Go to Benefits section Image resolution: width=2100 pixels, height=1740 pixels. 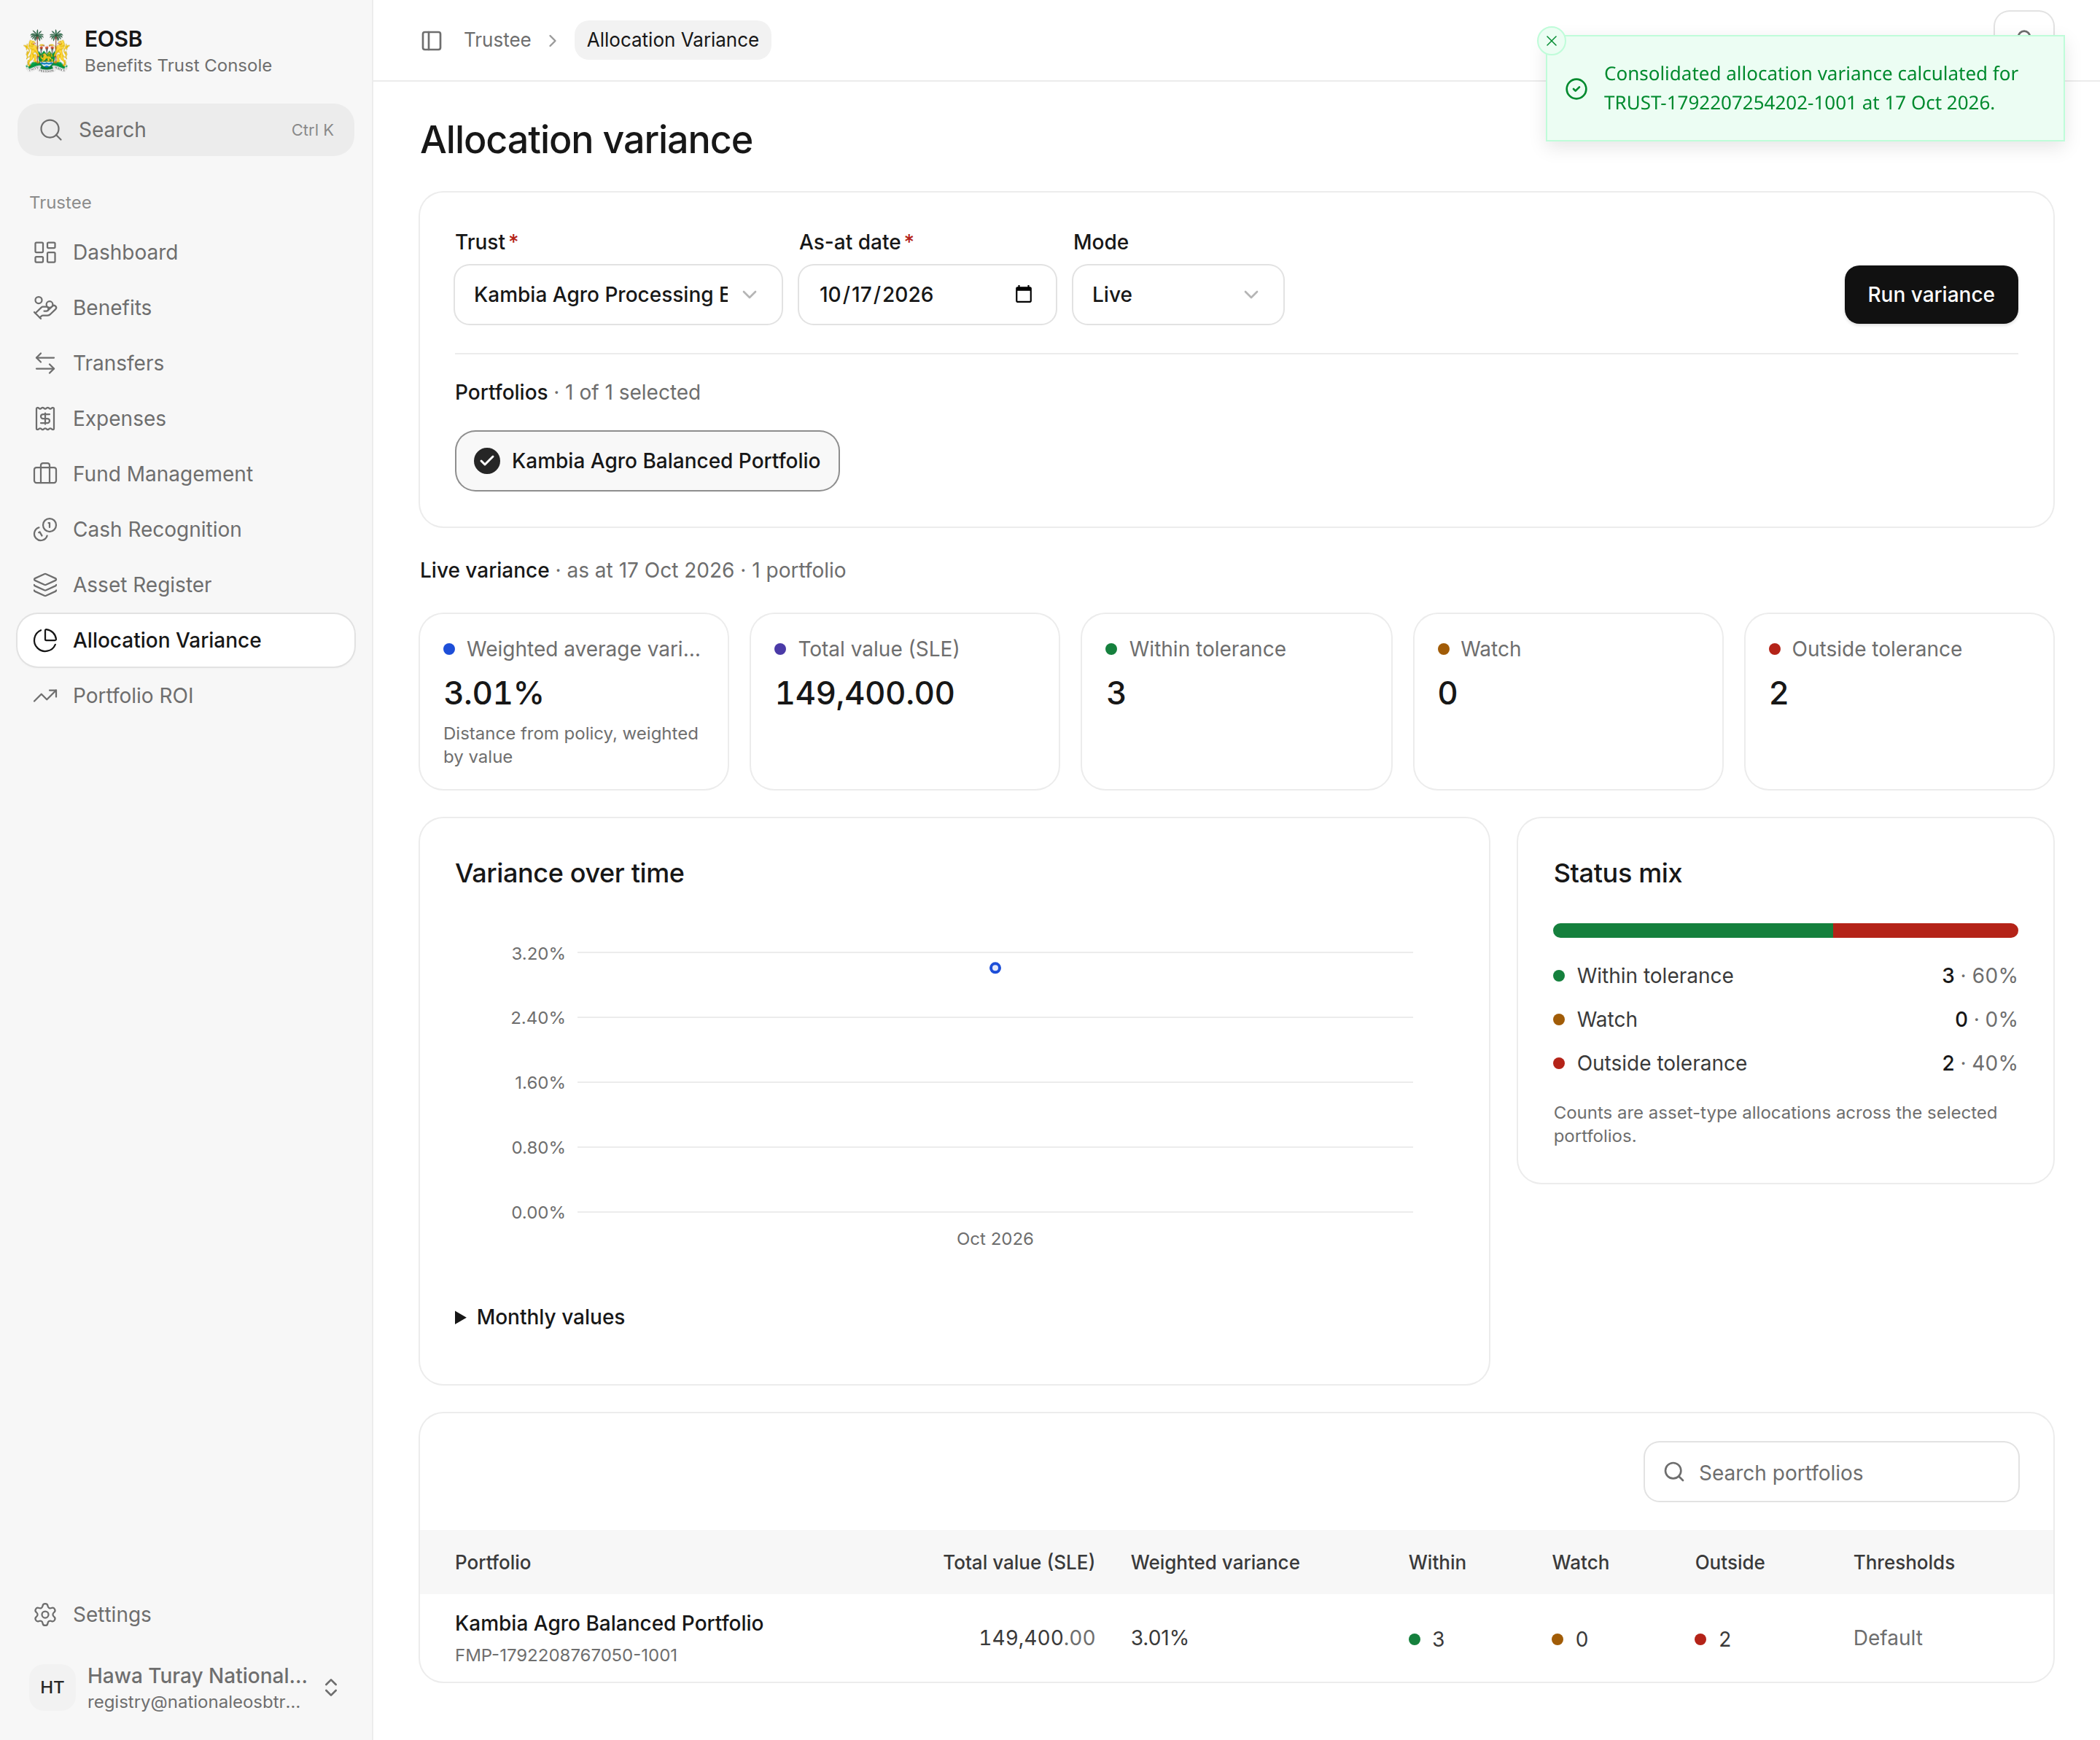pyautogui.click(x=186, y=308)
